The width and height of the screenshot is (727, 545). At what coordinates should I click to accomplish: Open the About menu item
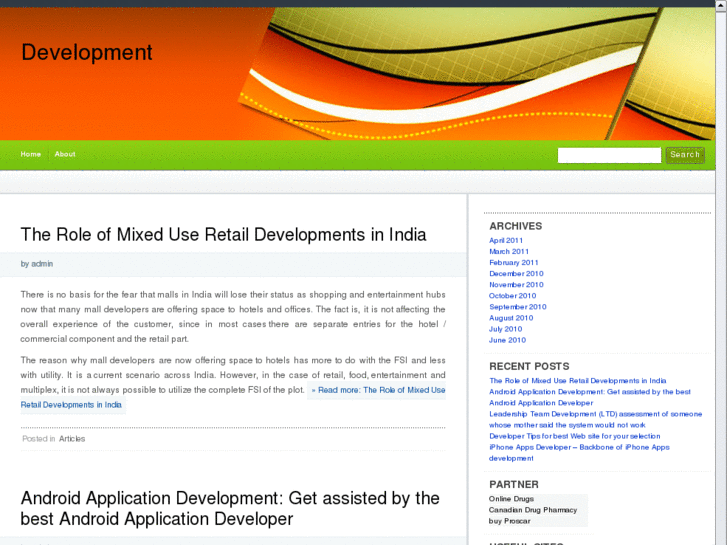pyautogui.click(x=65, y=154)
